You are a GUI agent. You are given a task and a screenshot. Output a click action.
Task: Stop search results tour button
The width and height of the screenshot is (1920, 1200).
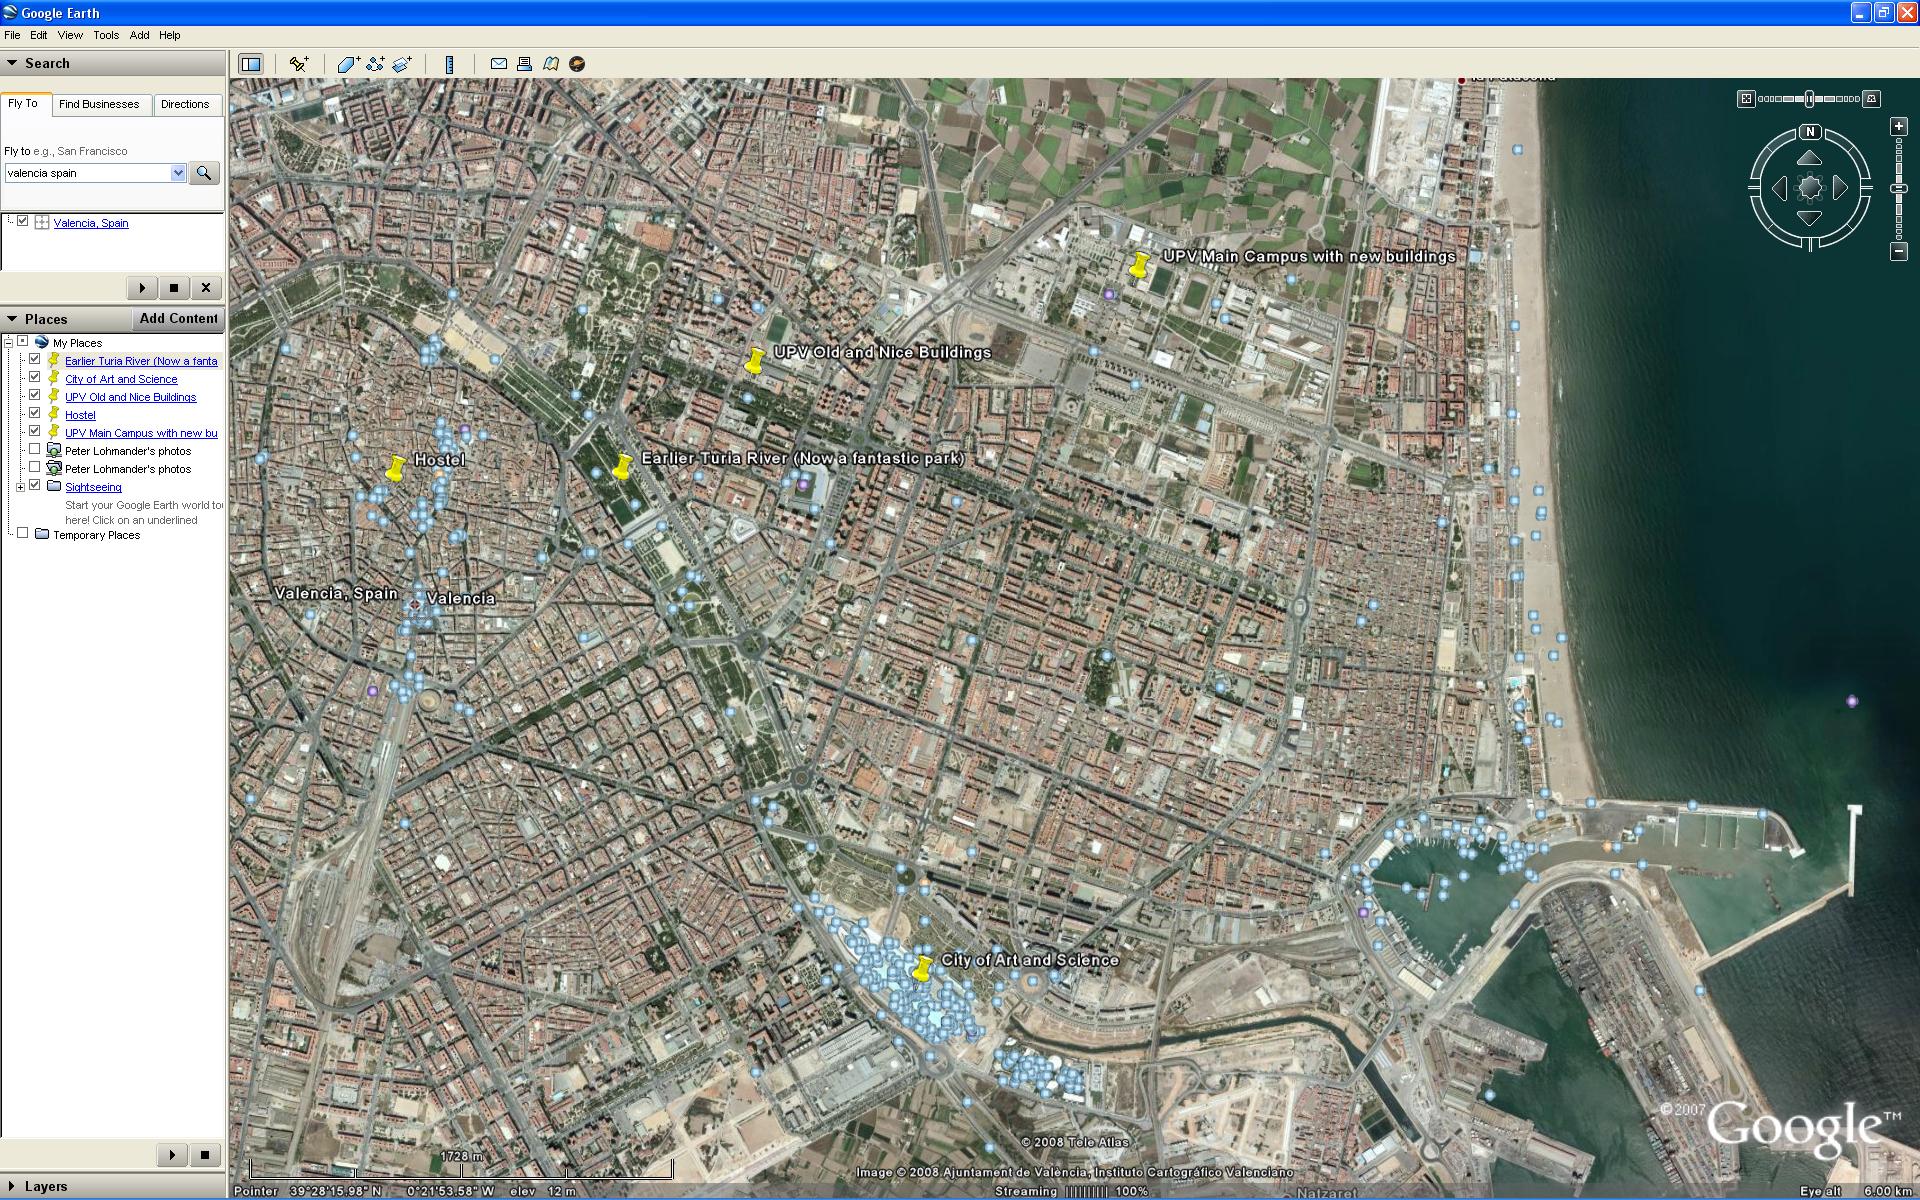(x=174, y=288)
